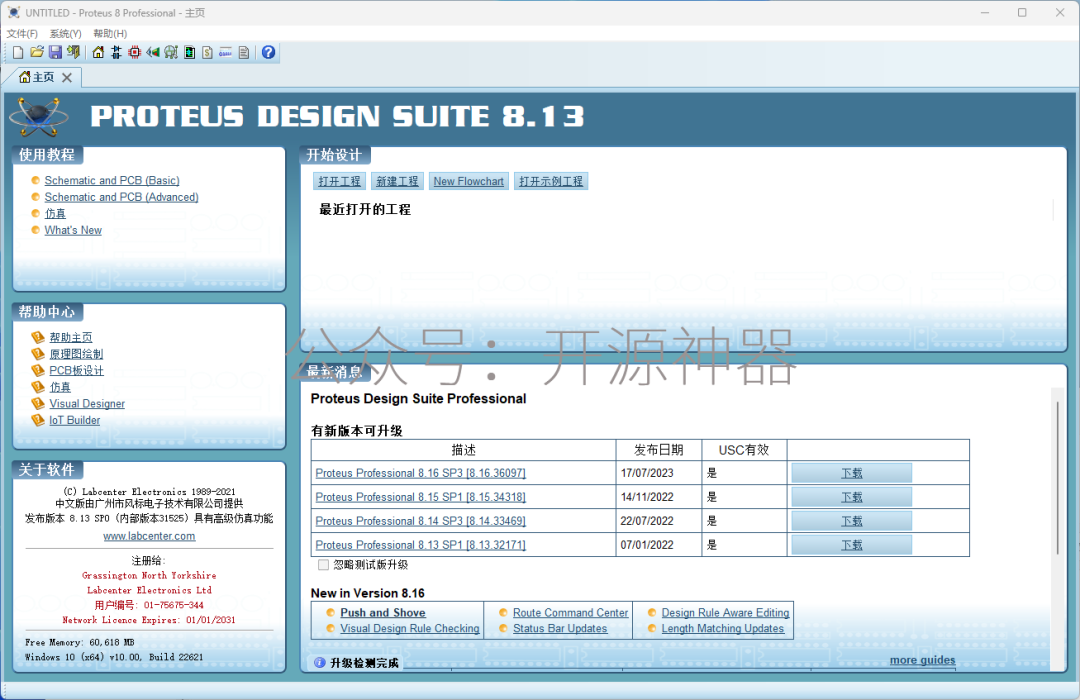Show the Bill of Materials report
Viewport: 1080px width, 700px height.
(207, 52)
